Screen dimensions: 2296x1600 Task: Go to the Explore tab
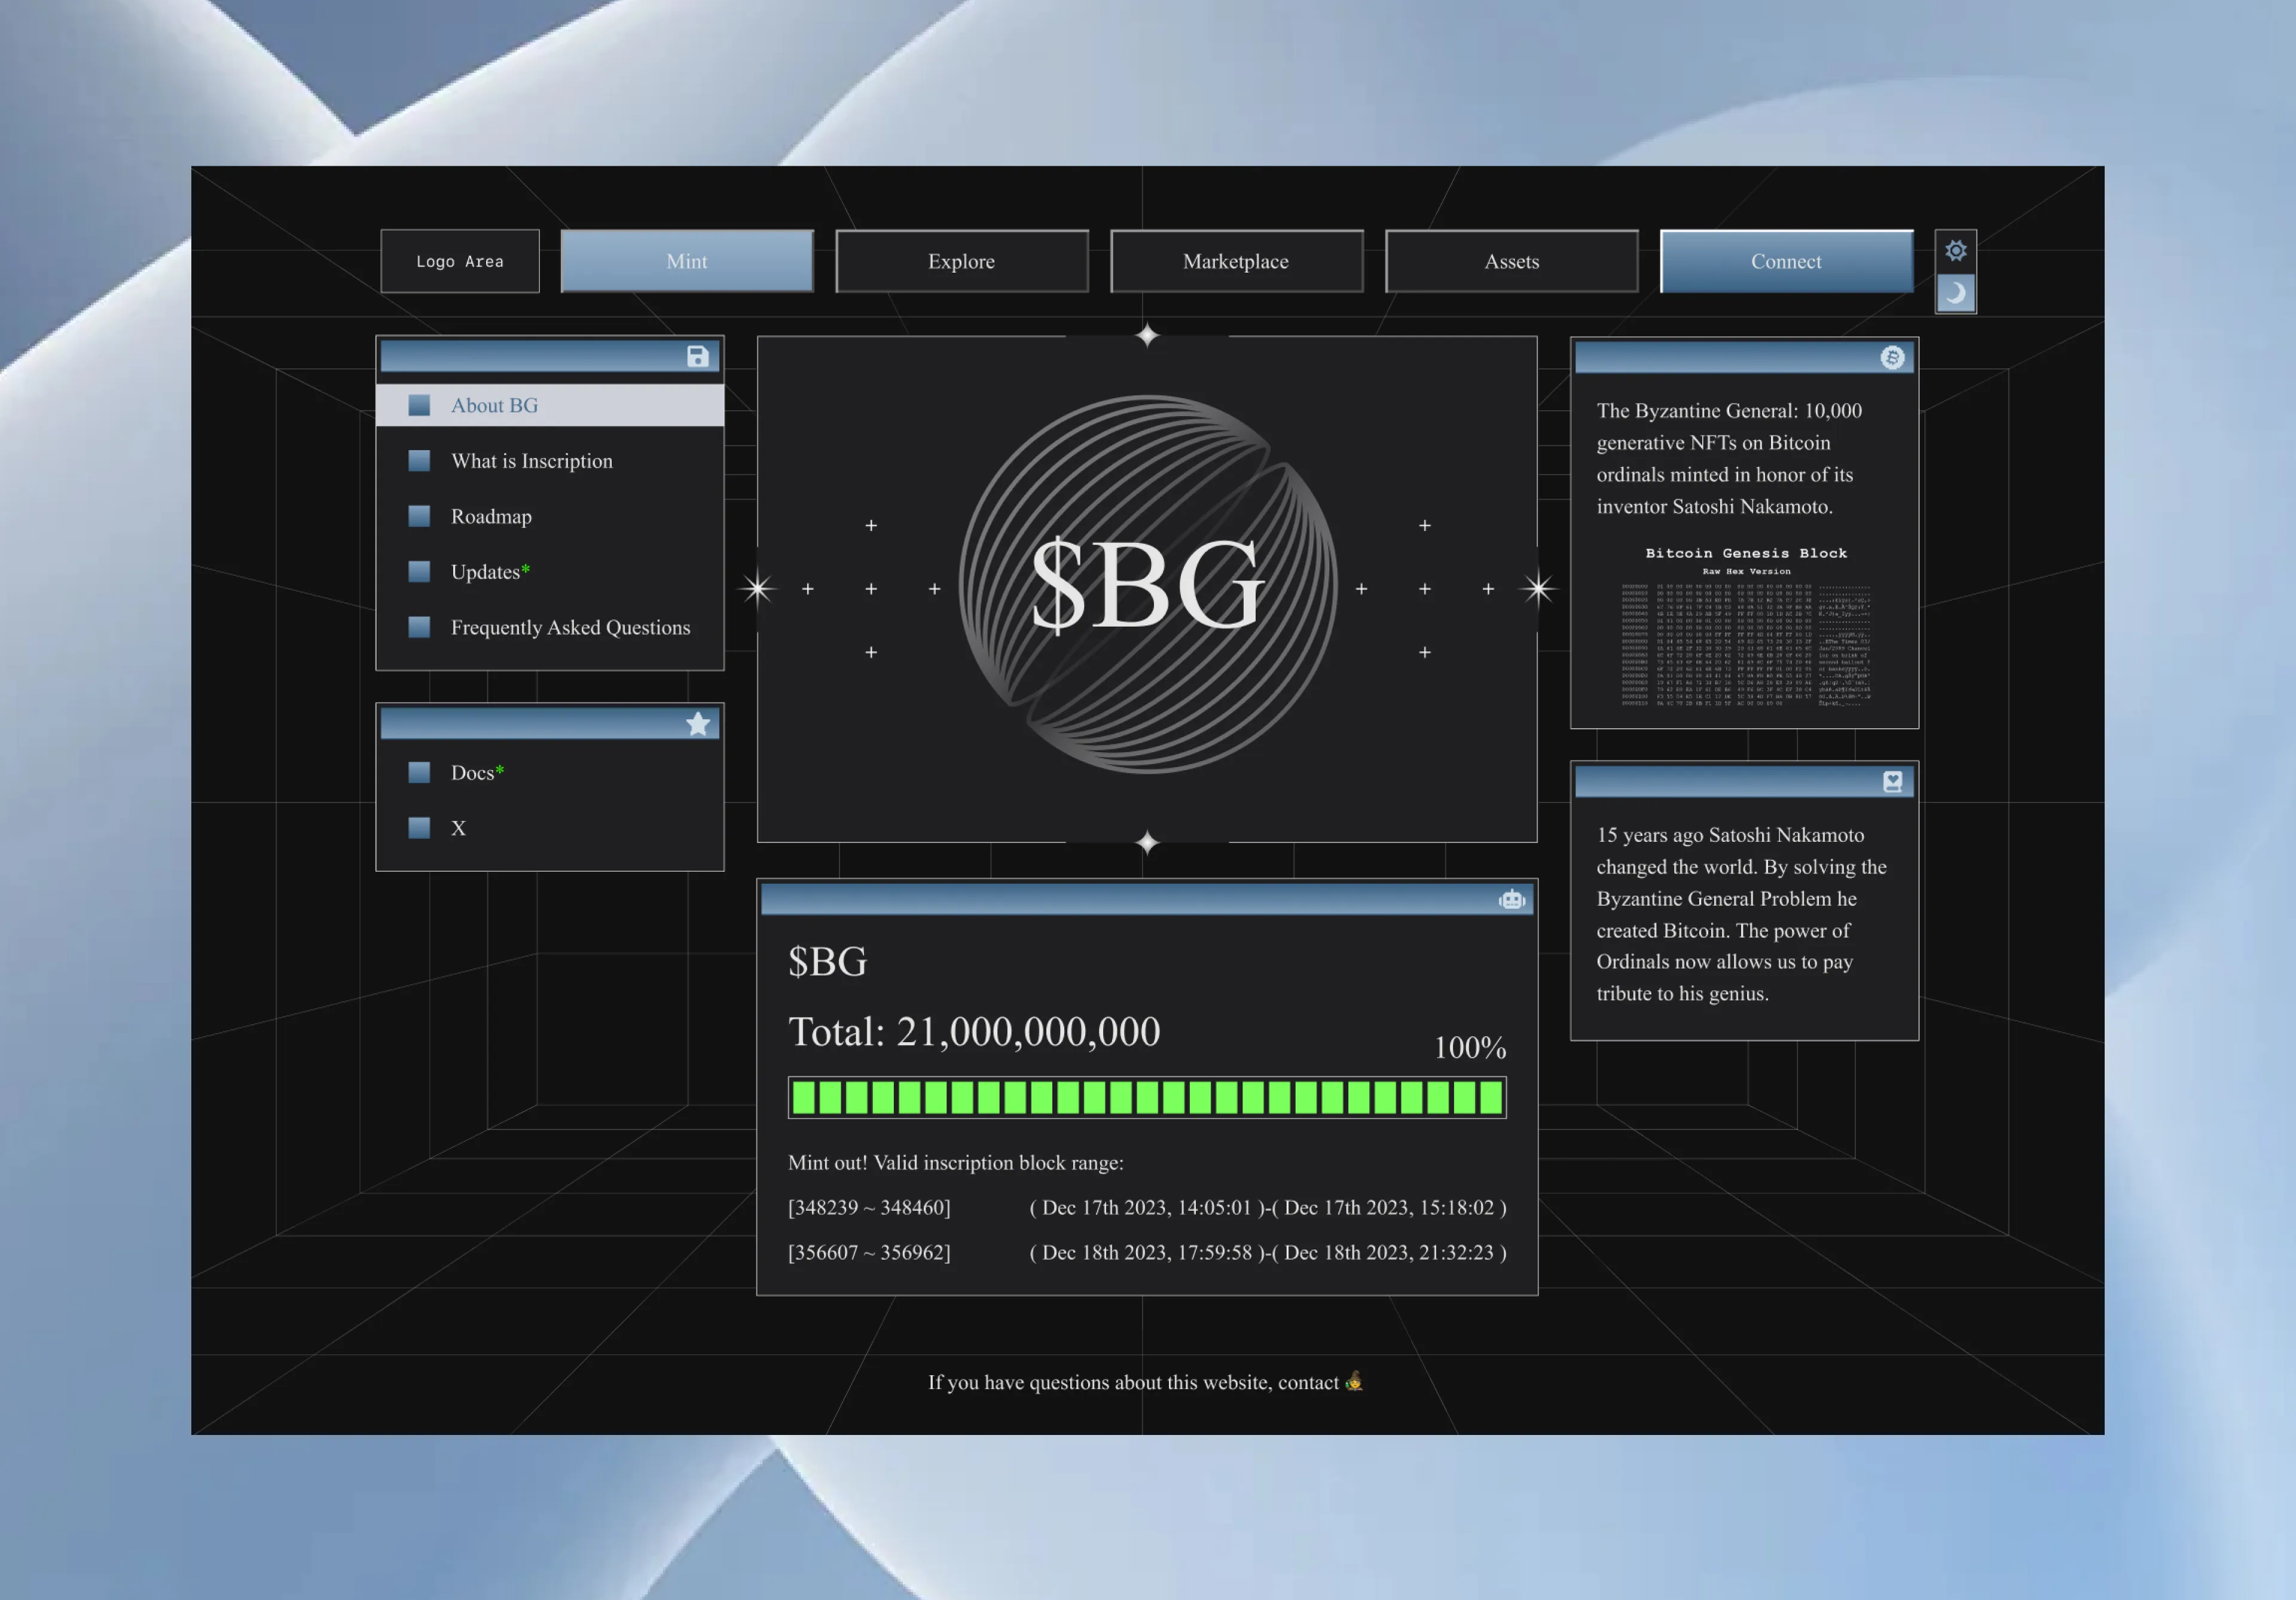pos(961,261)
